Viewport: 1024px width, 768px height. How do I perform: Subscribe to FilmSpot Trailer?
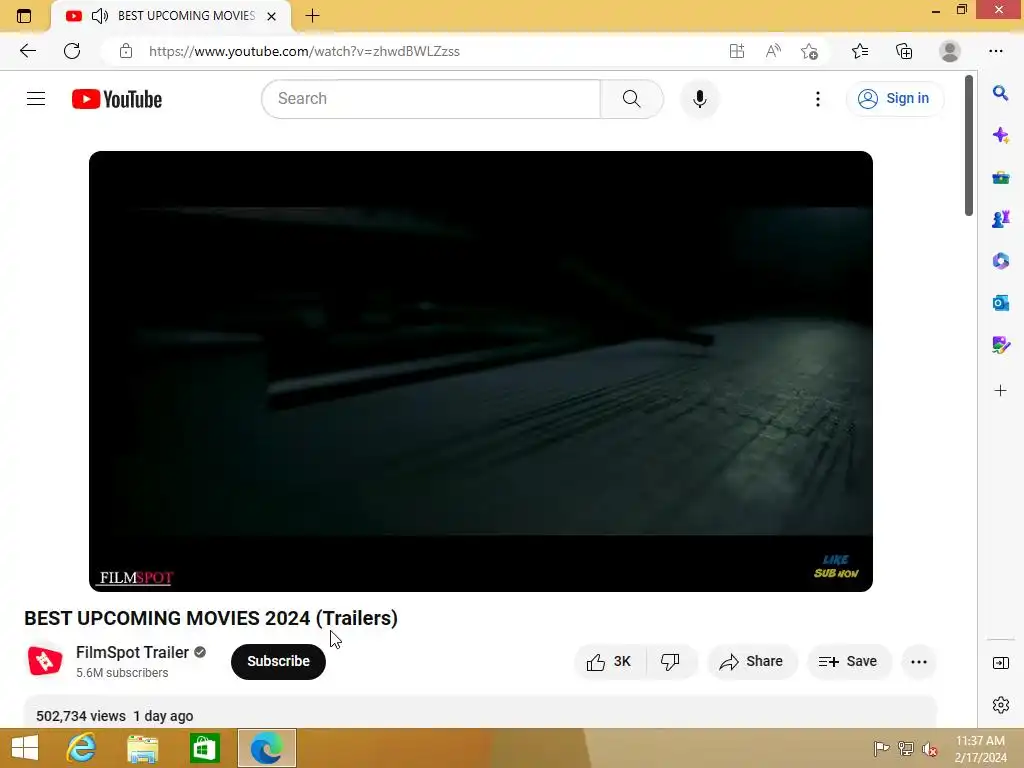(278, 661)
